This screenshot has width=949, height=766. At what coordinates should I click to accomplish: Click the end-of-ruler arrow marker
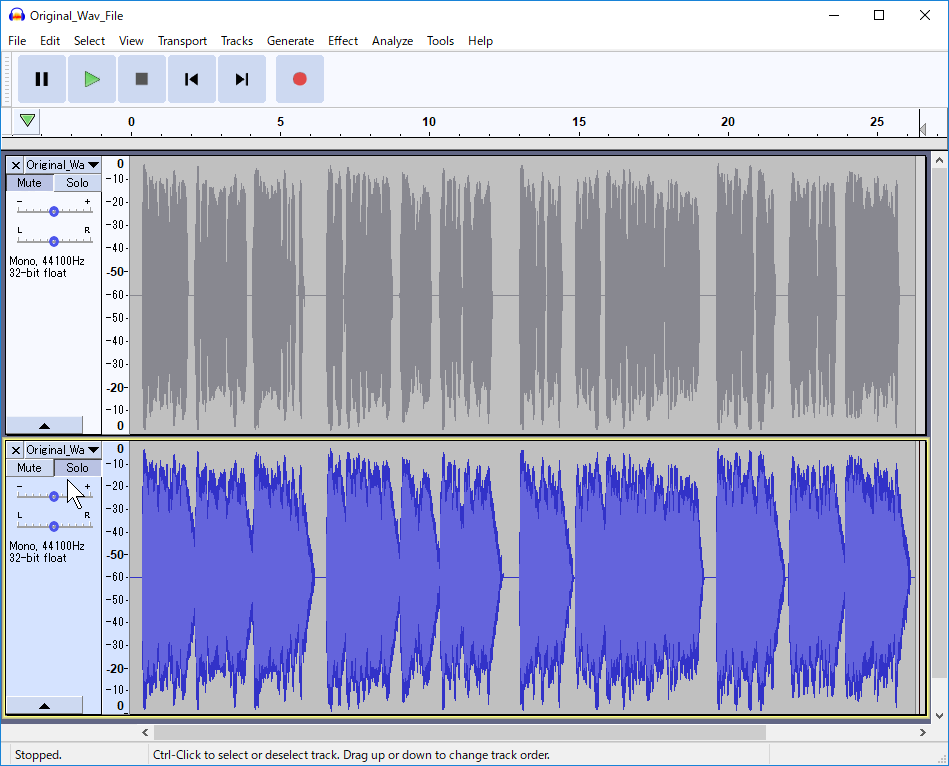tap(922, 129)
